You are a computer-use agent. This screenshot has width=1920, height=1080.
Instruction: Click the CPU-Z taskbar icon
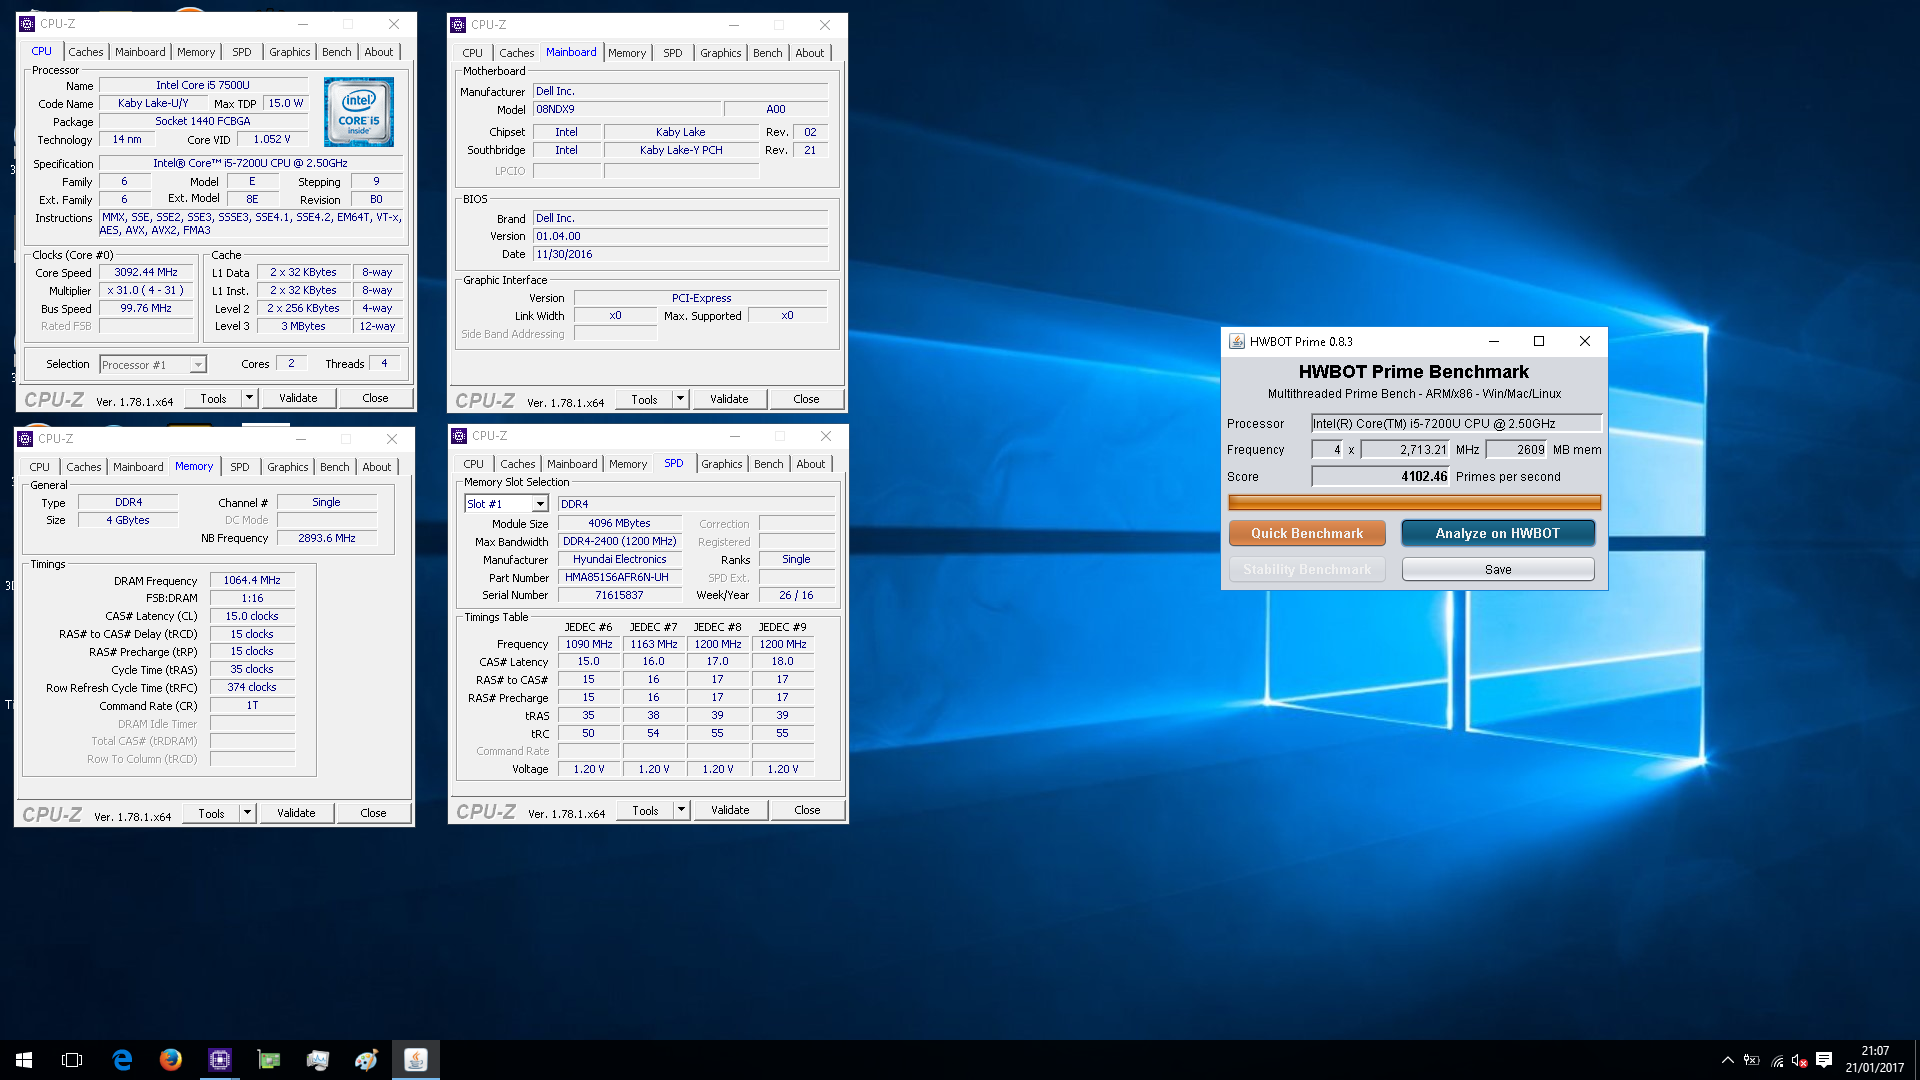point(220,1060)
